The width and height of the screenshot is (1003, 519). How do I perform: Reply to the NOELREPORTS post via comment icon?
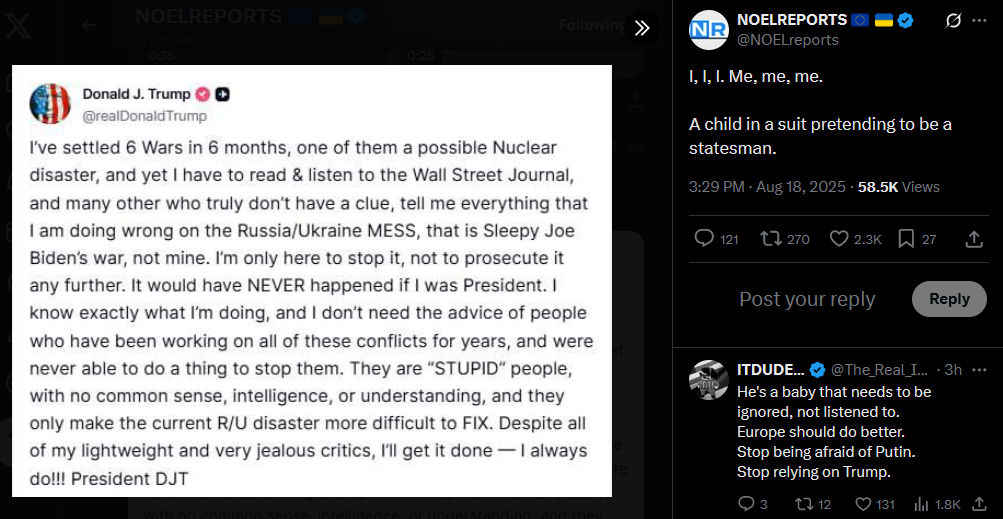coord(704,239)
